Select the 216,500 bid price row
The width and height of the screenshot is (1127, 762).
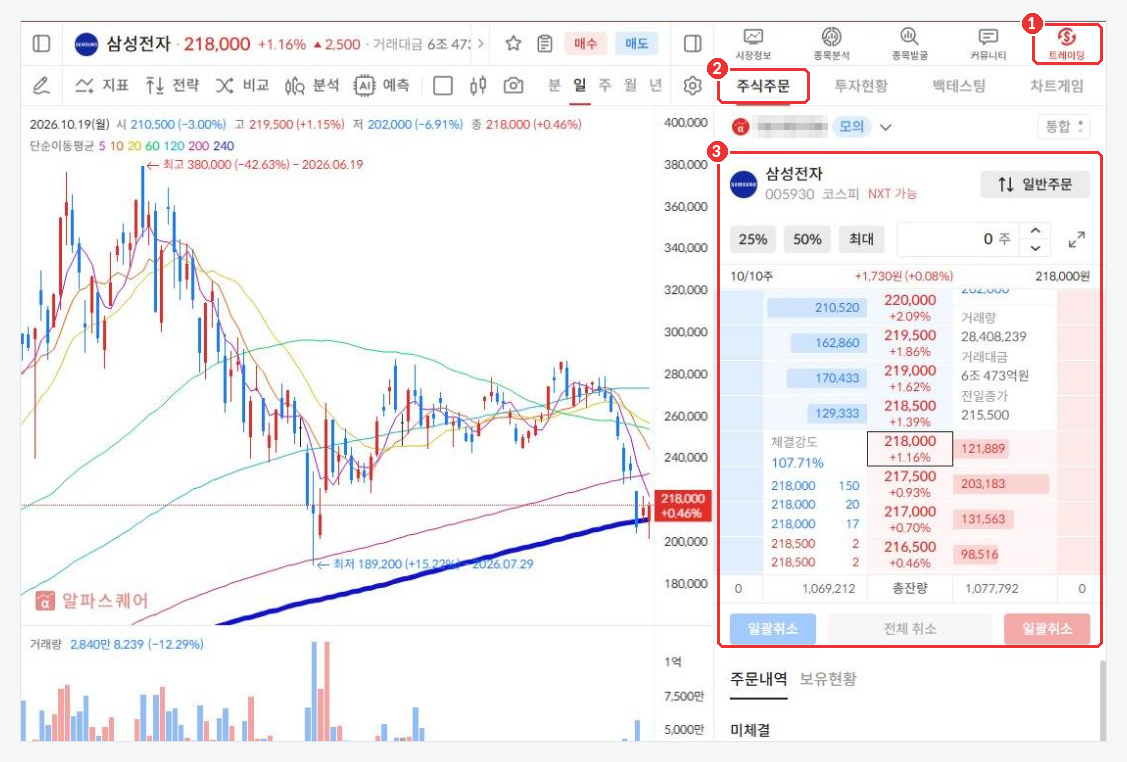(x=910, y=554)
